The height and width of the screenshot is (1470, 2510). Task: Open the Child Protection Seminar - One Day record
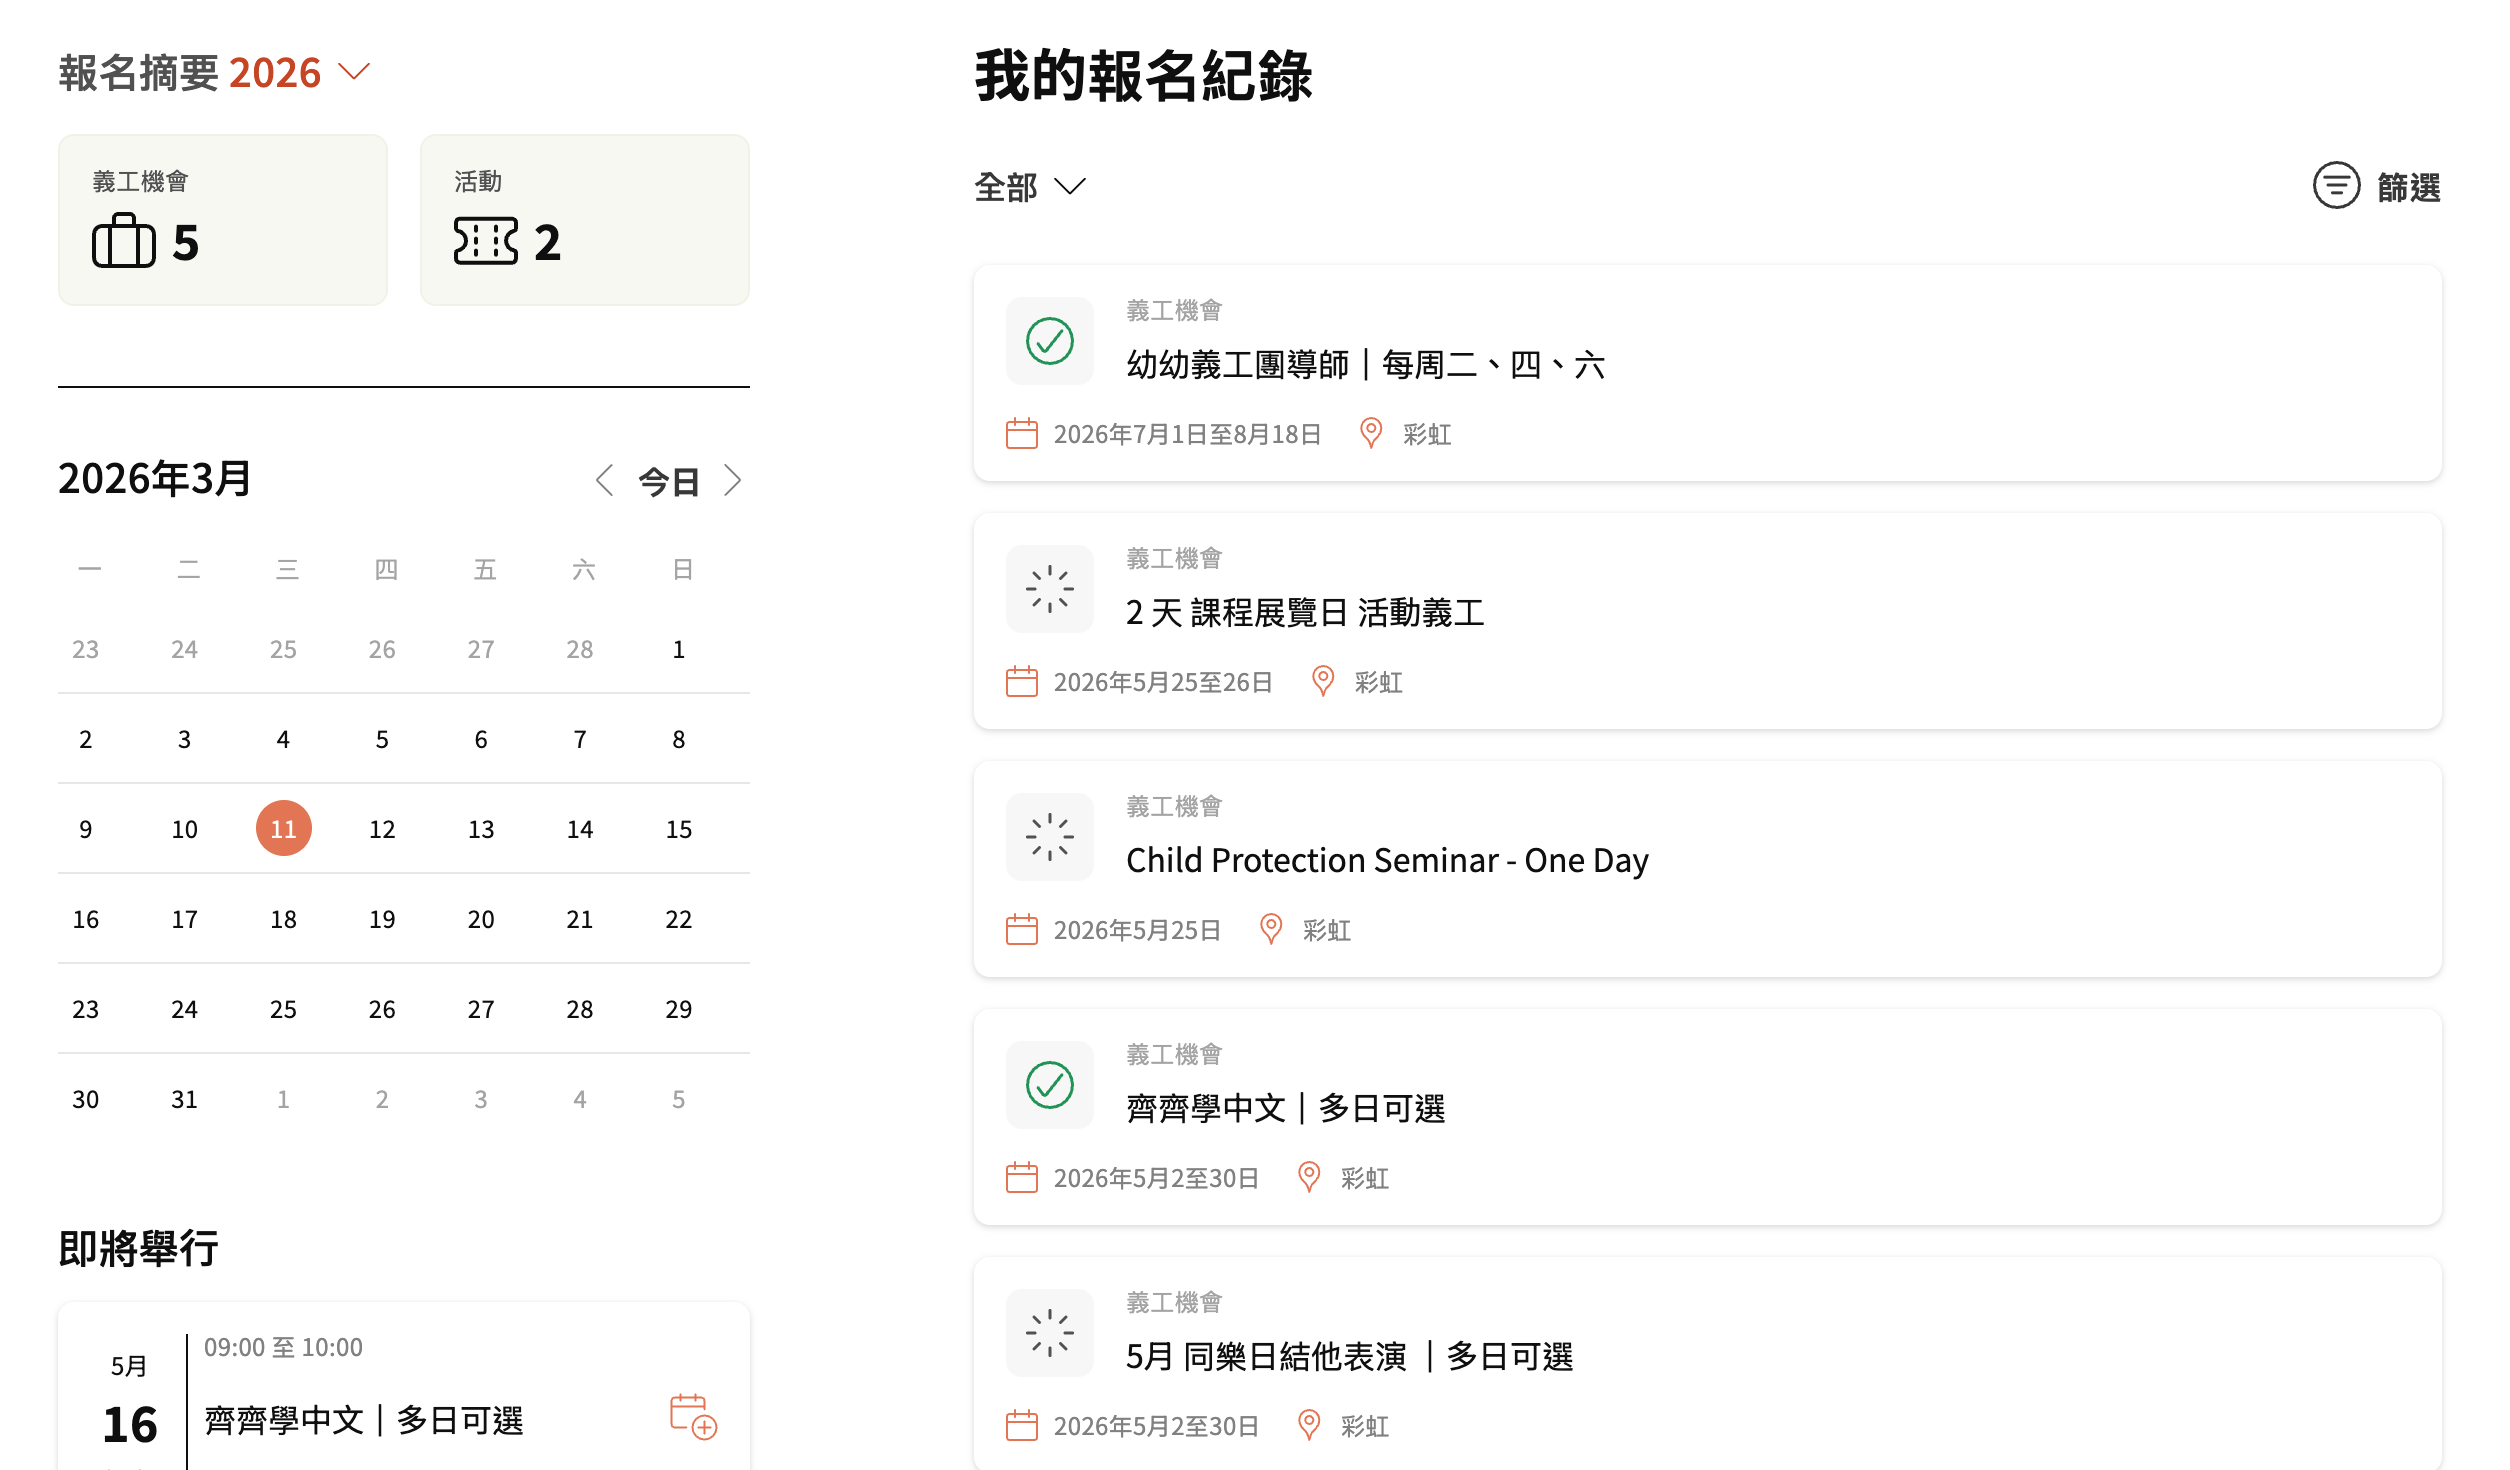click(1386, 861)
